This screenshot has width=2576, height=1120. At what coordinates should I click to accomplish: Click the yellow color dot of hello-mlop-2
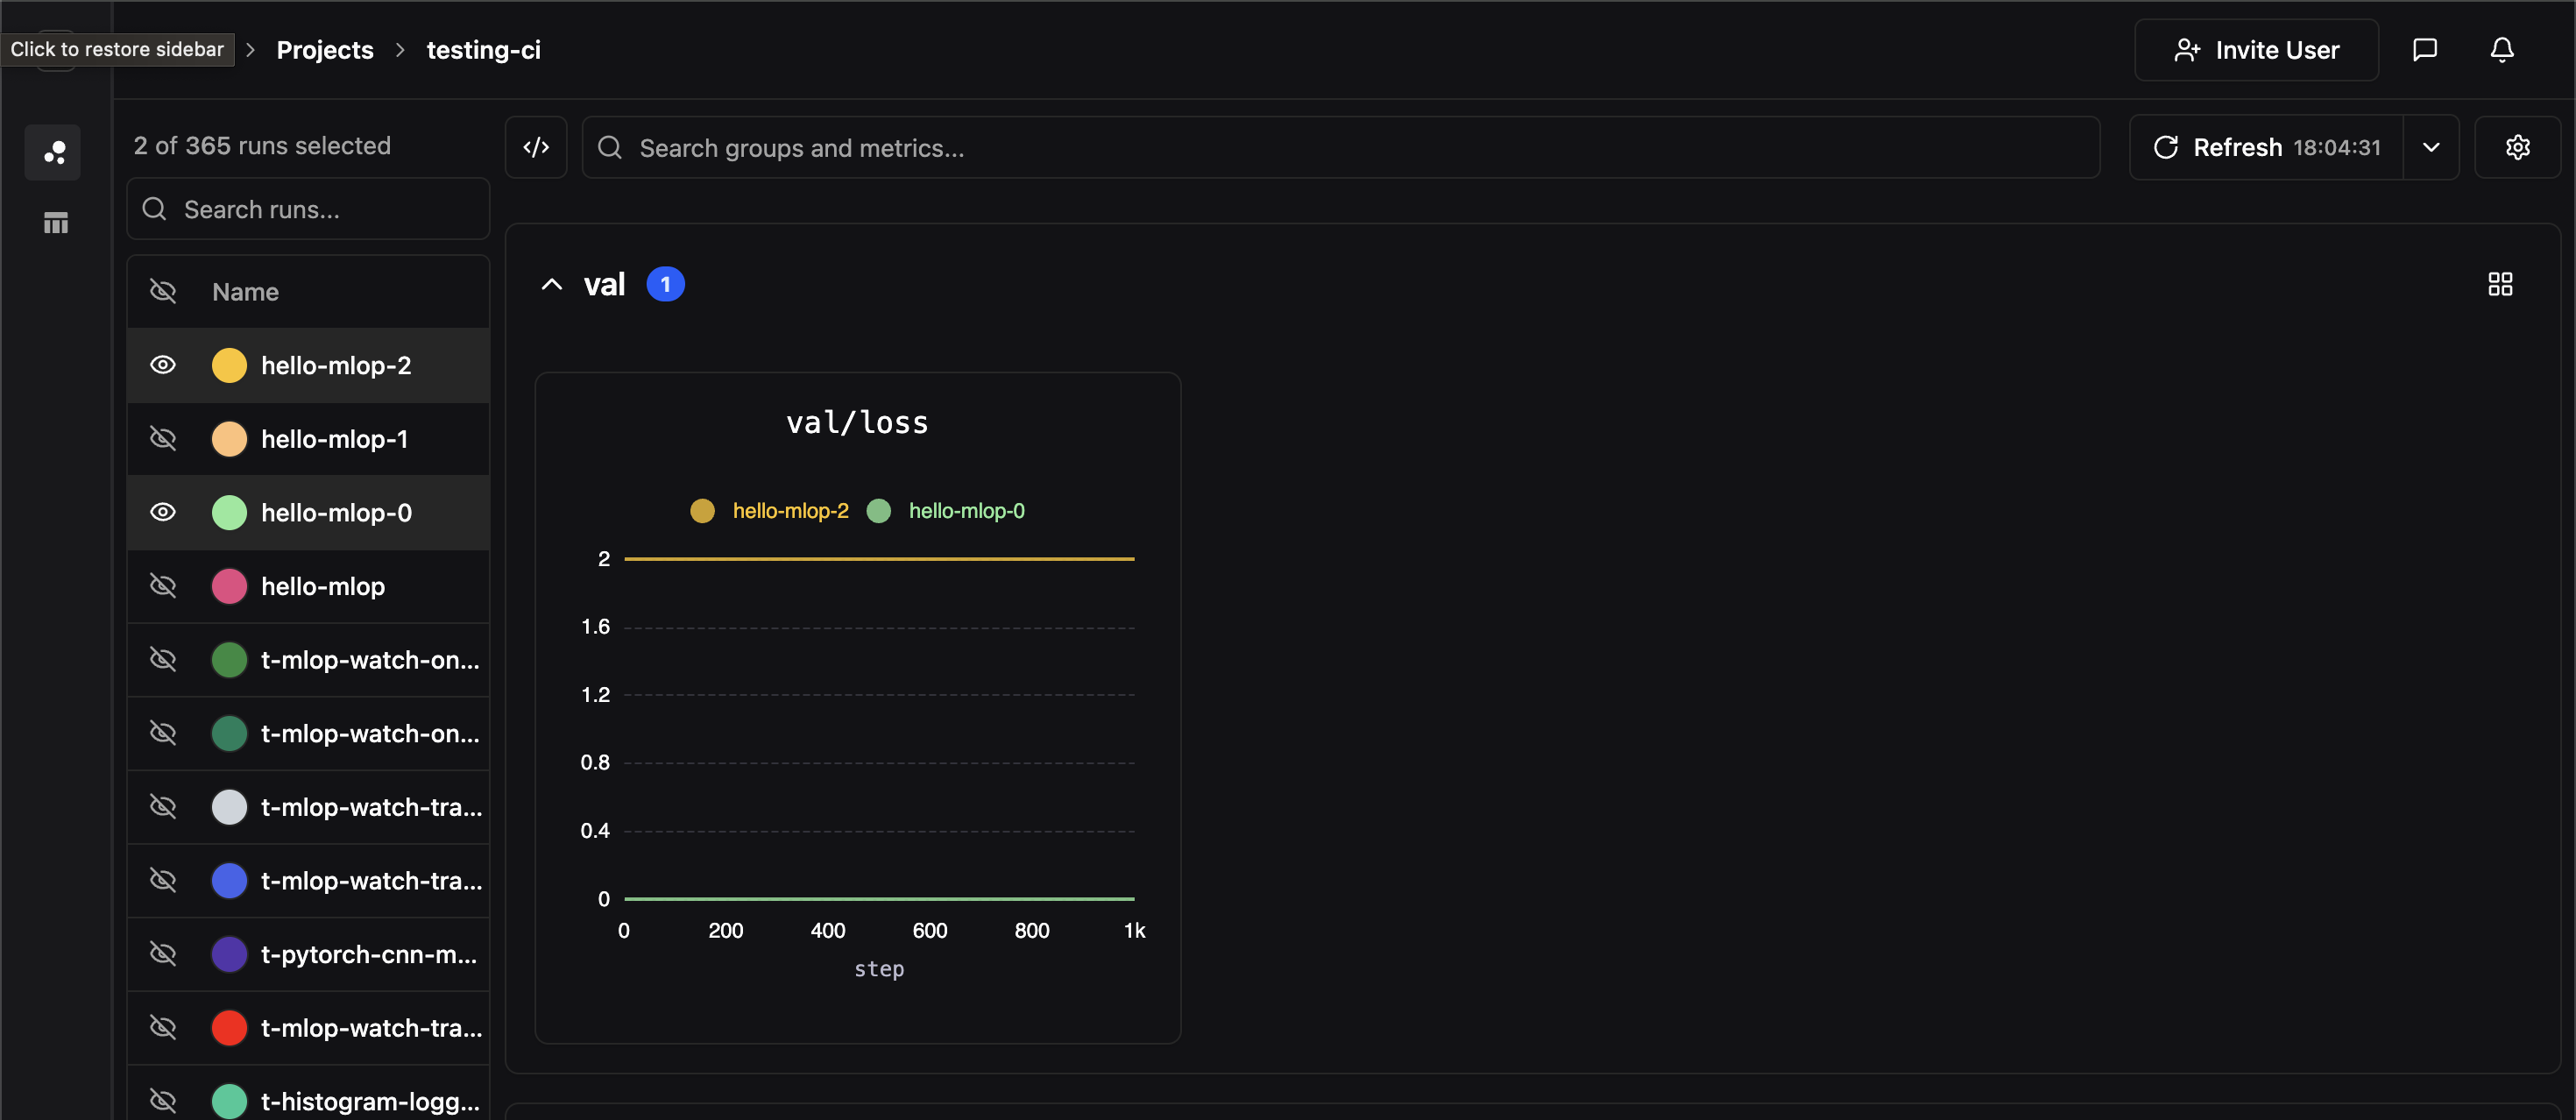click(x=230, y=364)
